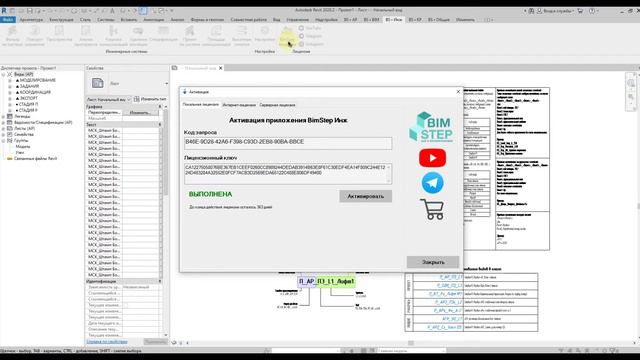Click the Удаление изоляции ribbon tool
The image size is (640, 360).
138,36
